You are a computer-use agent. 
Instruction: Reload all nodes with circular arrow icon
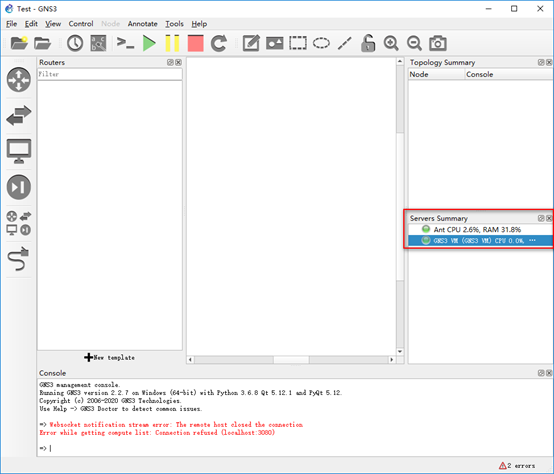(219, 43)
